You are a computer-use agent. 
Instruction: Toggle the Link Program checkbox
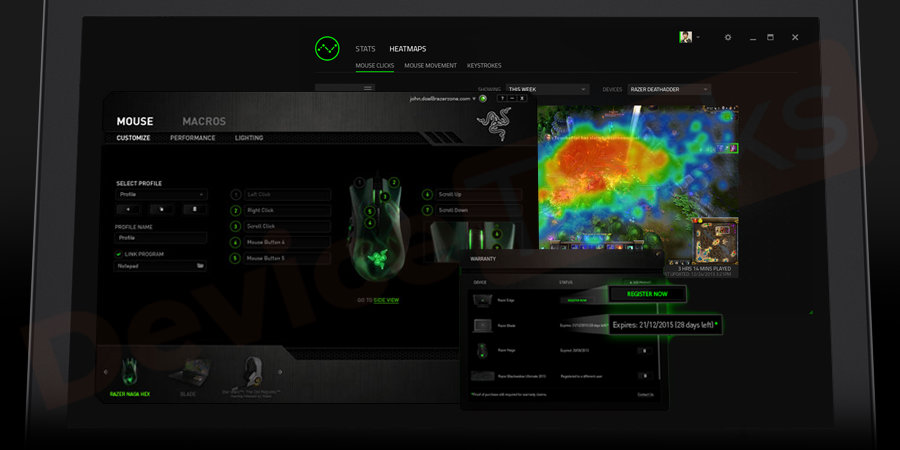(119, 254)
